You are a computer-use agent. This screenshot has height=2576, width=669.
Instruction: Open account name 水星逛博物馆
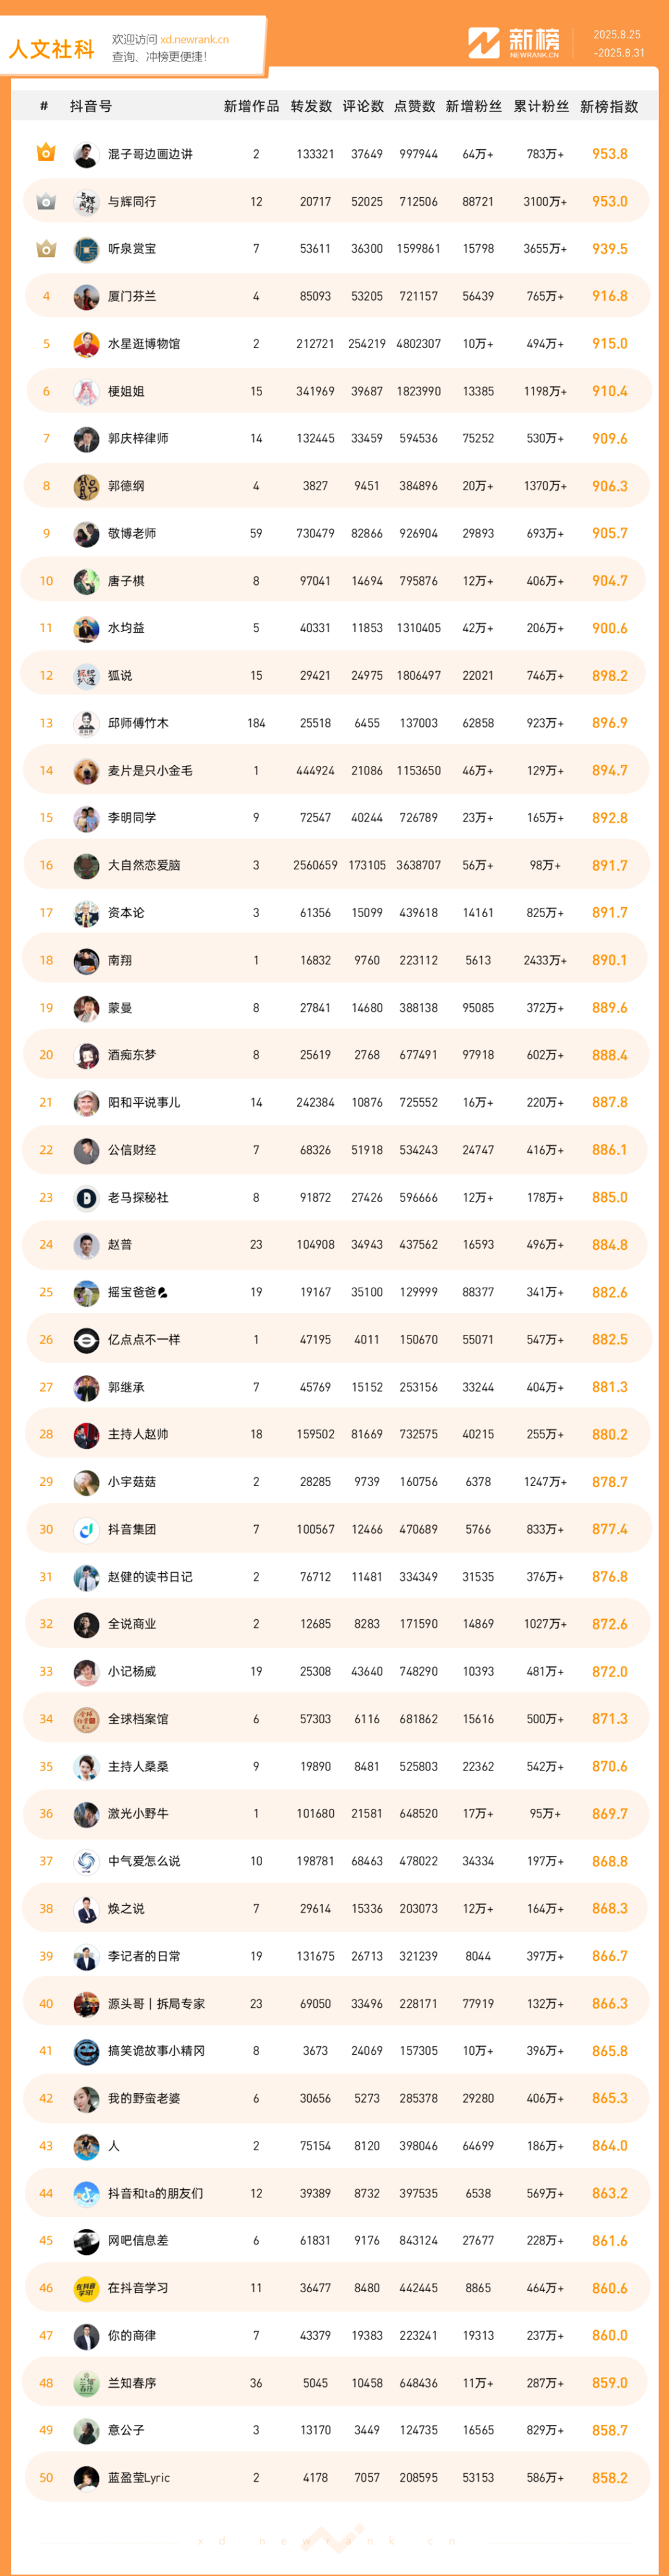click(144, 344)
